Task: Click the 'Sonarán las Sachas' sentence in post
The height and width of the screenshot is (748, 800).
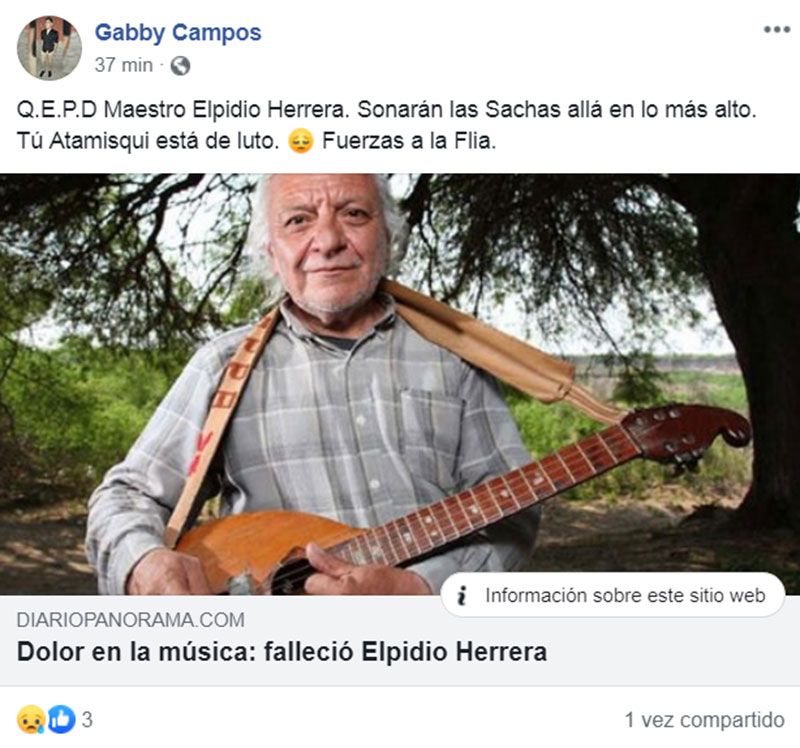Action: [557, 110]
